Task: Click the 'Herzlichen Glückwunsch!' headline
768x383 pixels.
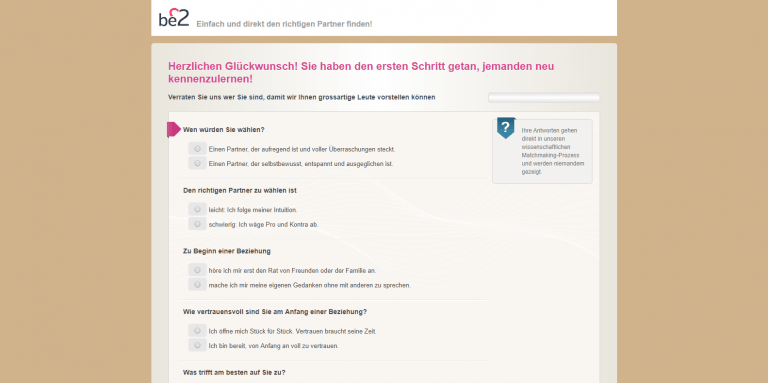Action: [361, 72]
